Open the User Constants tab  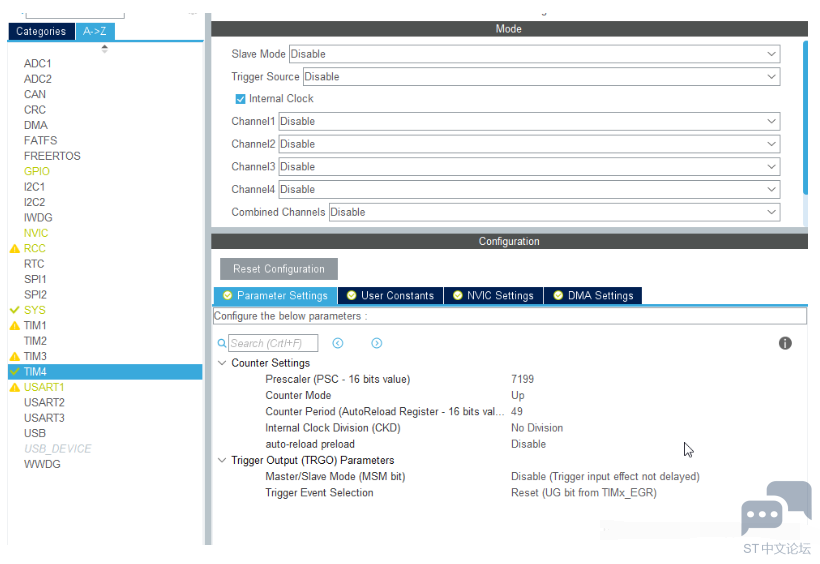coord(391,296)
